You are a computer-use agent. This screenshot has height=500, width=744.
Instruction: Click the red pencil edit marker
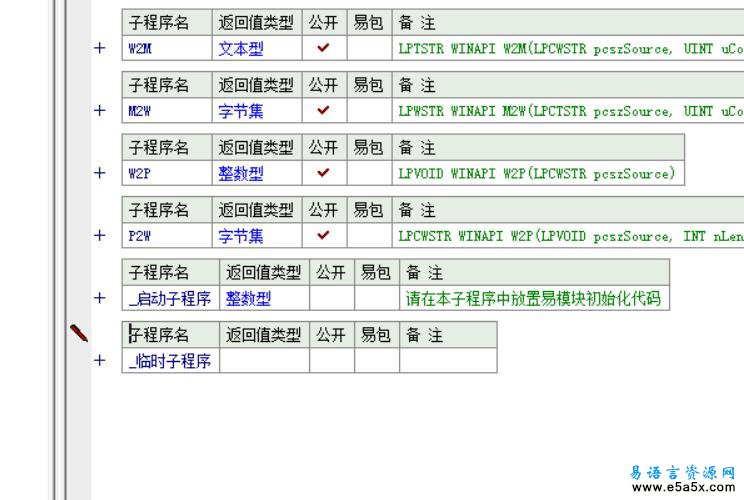coord(79,333)
